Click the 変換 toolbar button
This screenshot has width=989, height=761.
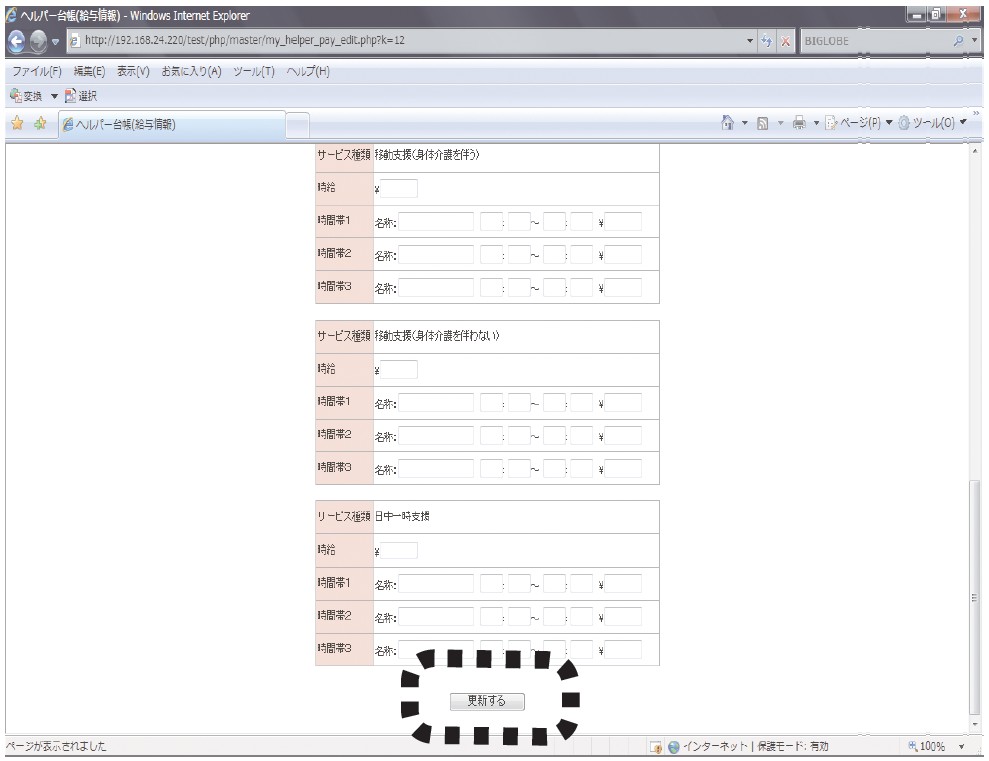(x=26, y=96)
